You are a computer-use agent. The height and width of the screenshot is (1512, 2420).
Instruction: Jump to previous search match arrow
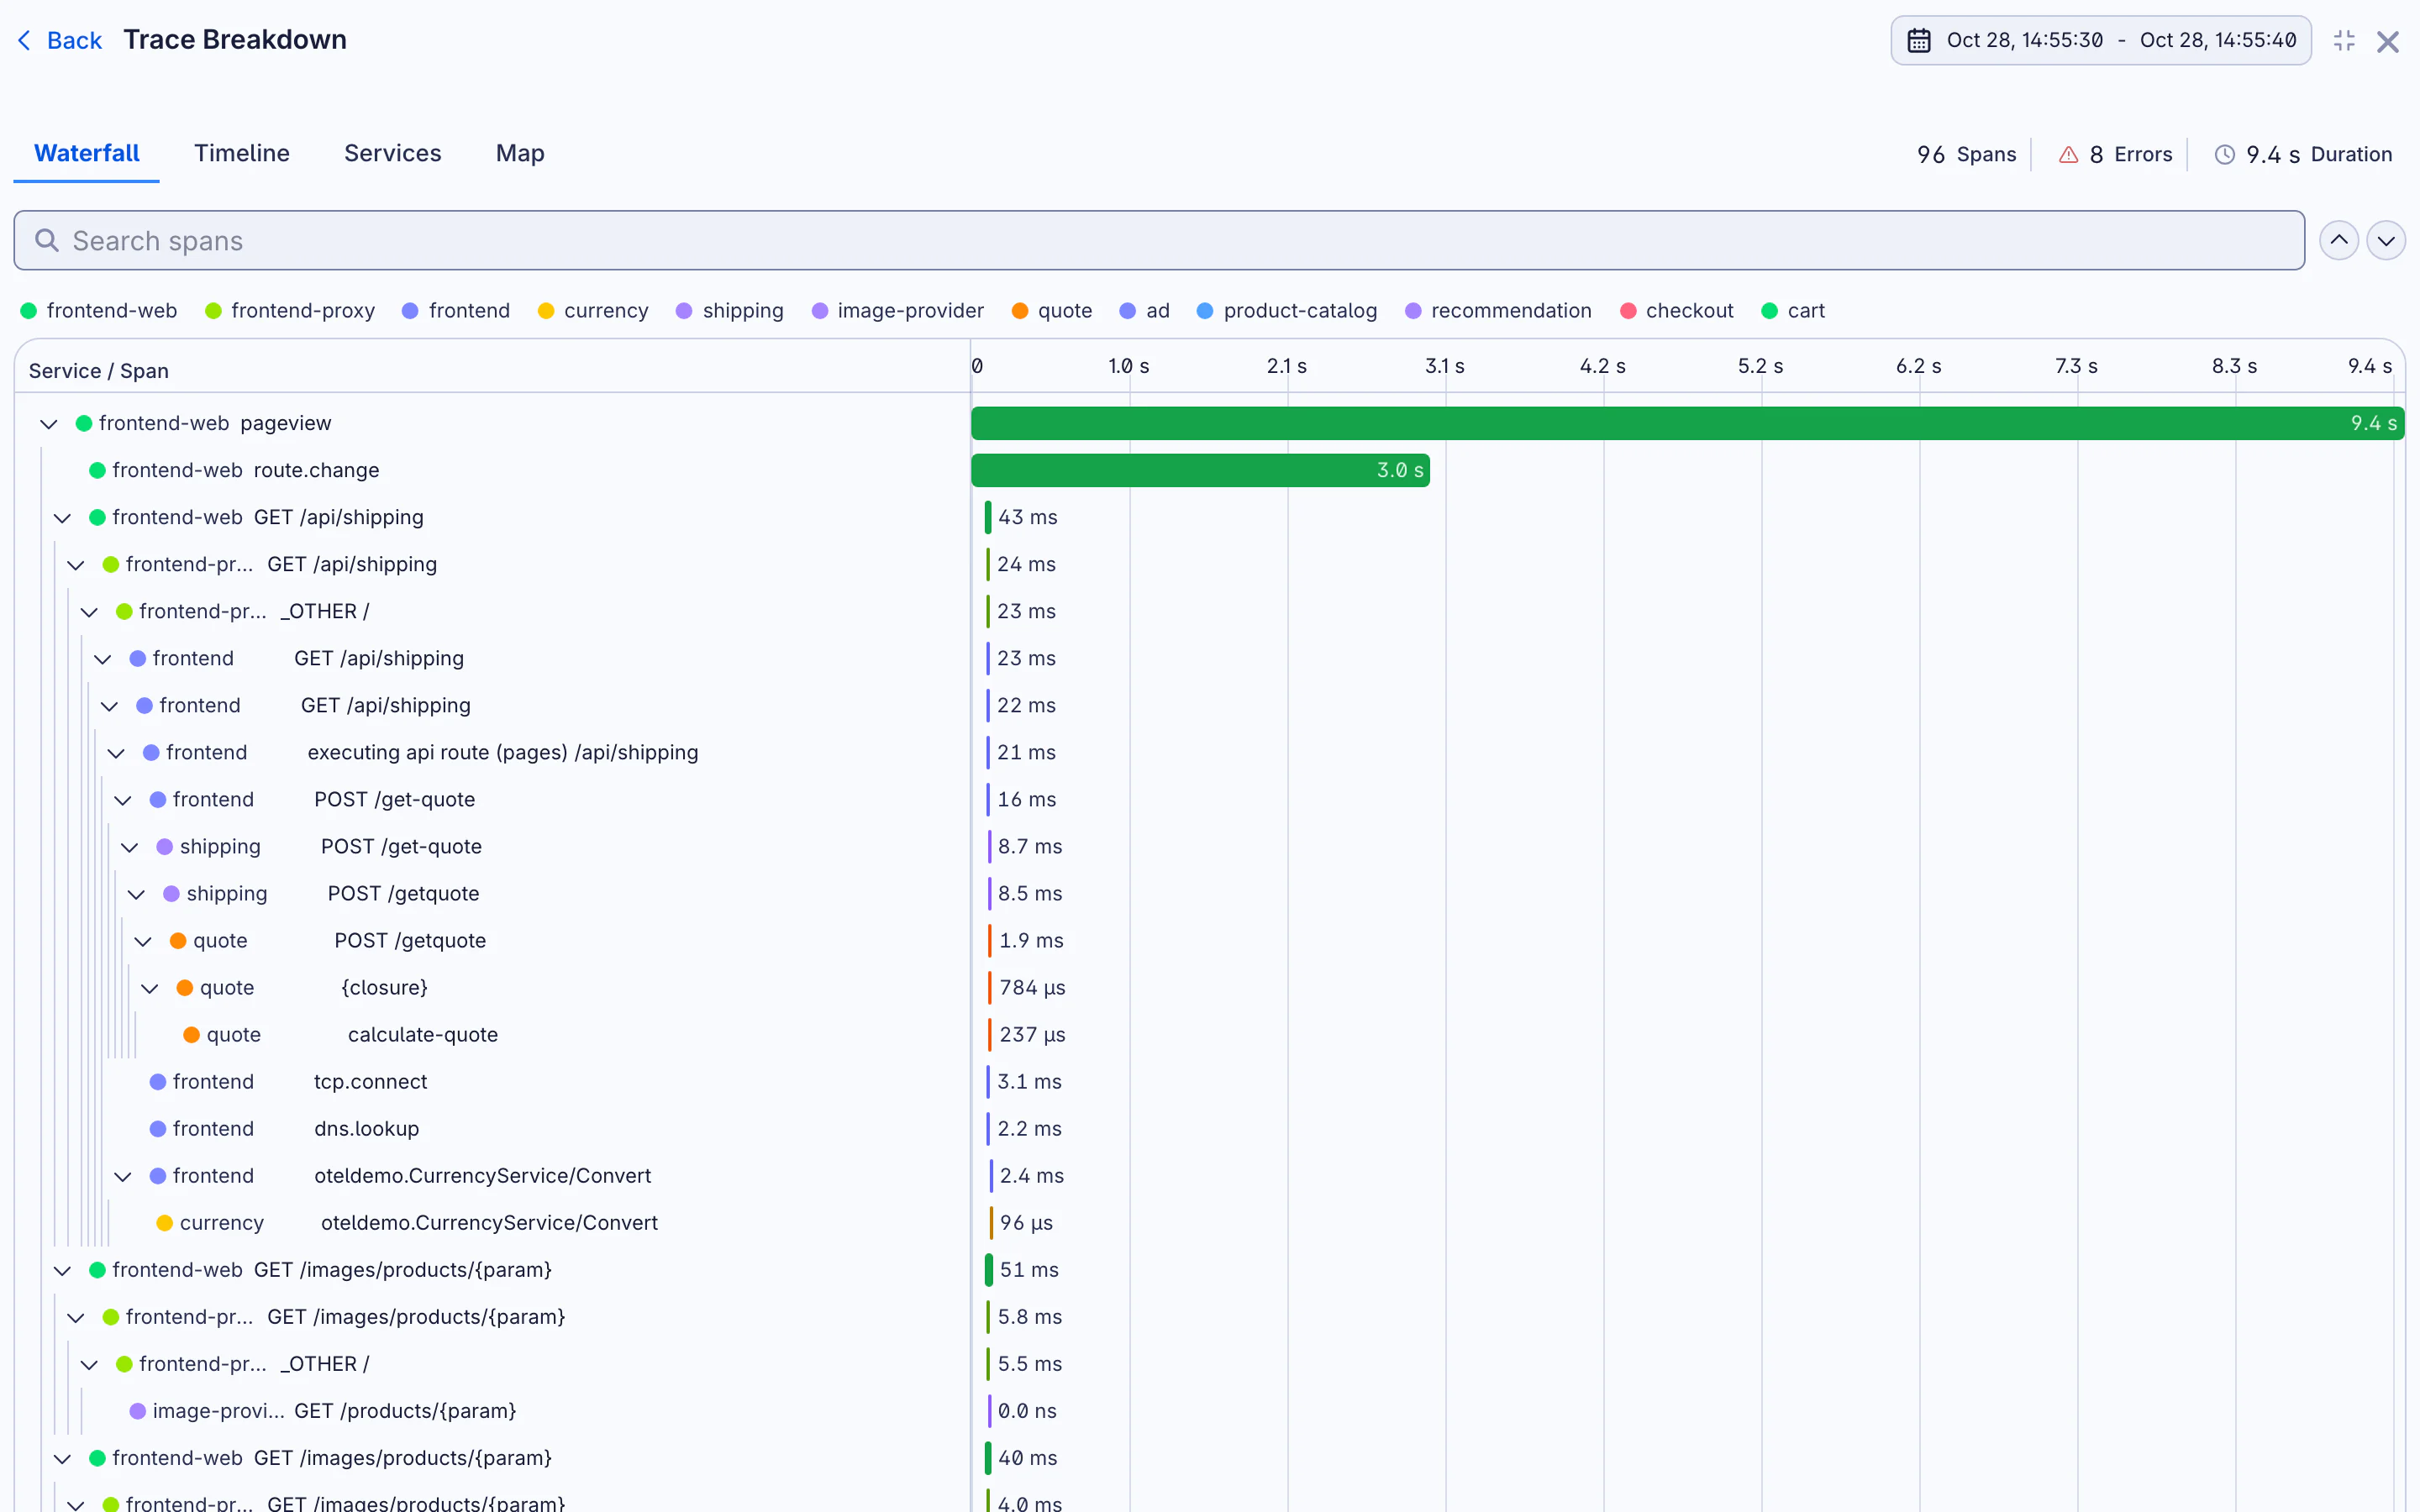click(x=2339, y=240)
